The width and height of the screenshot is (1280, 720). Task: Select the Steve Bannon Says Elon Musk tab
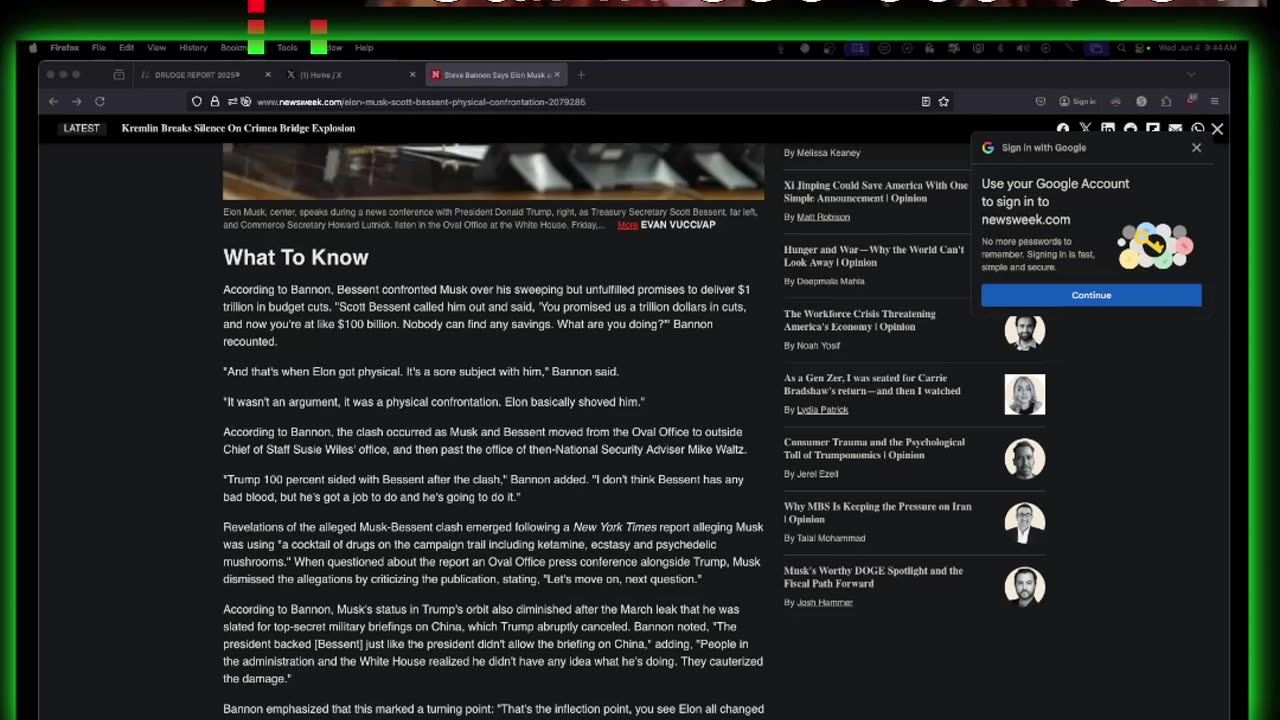point(494,75)
